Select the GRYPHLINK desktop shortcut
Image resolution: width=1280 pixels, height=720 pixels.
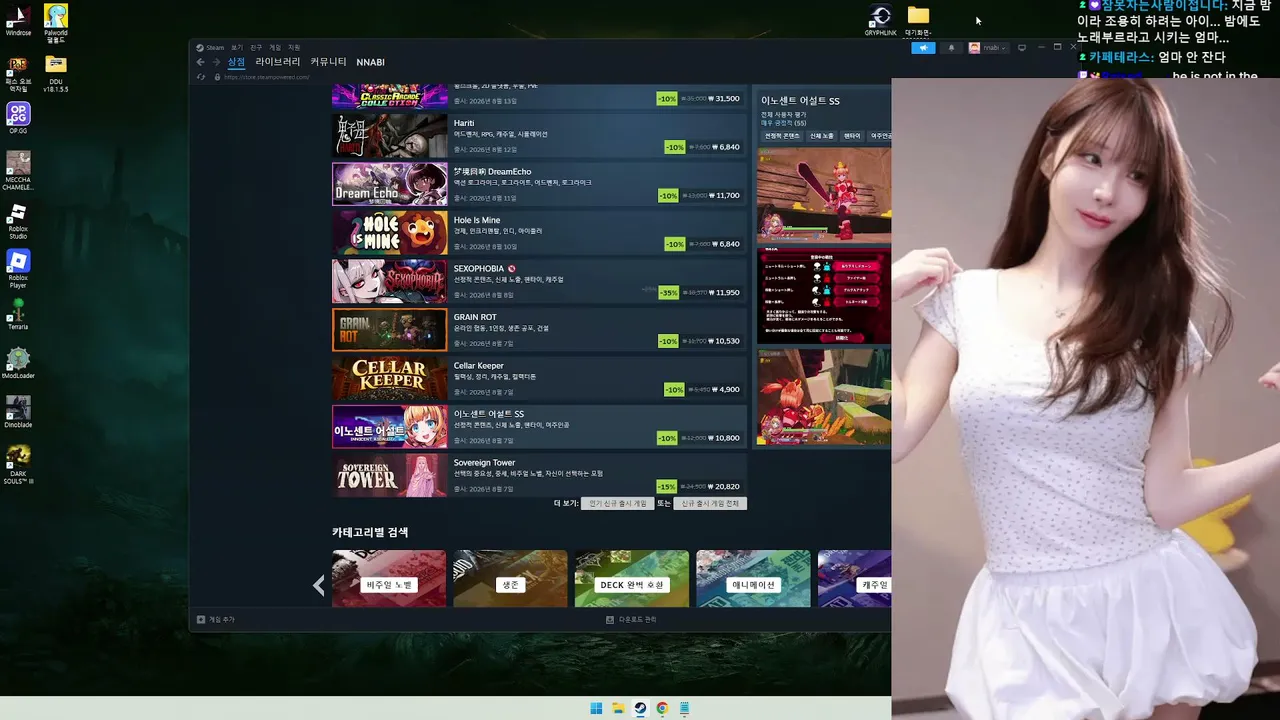[x=880, y=21]
